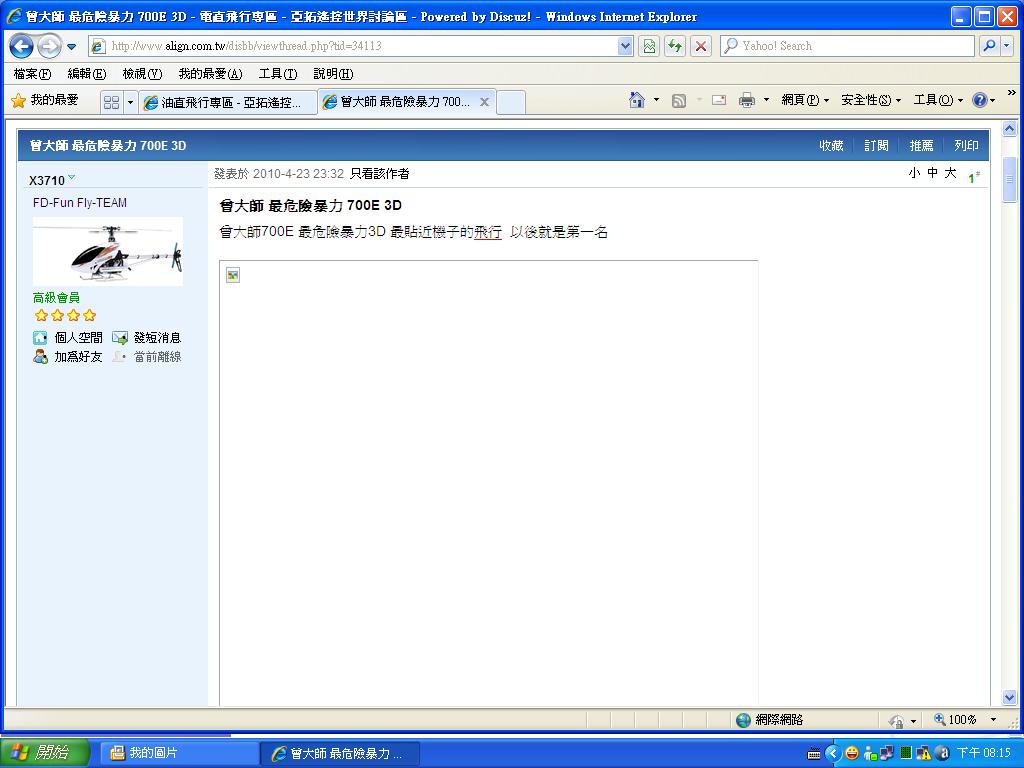1024x768 pixels.
Task: Click the post number 1# link
Action: point(974,177)
